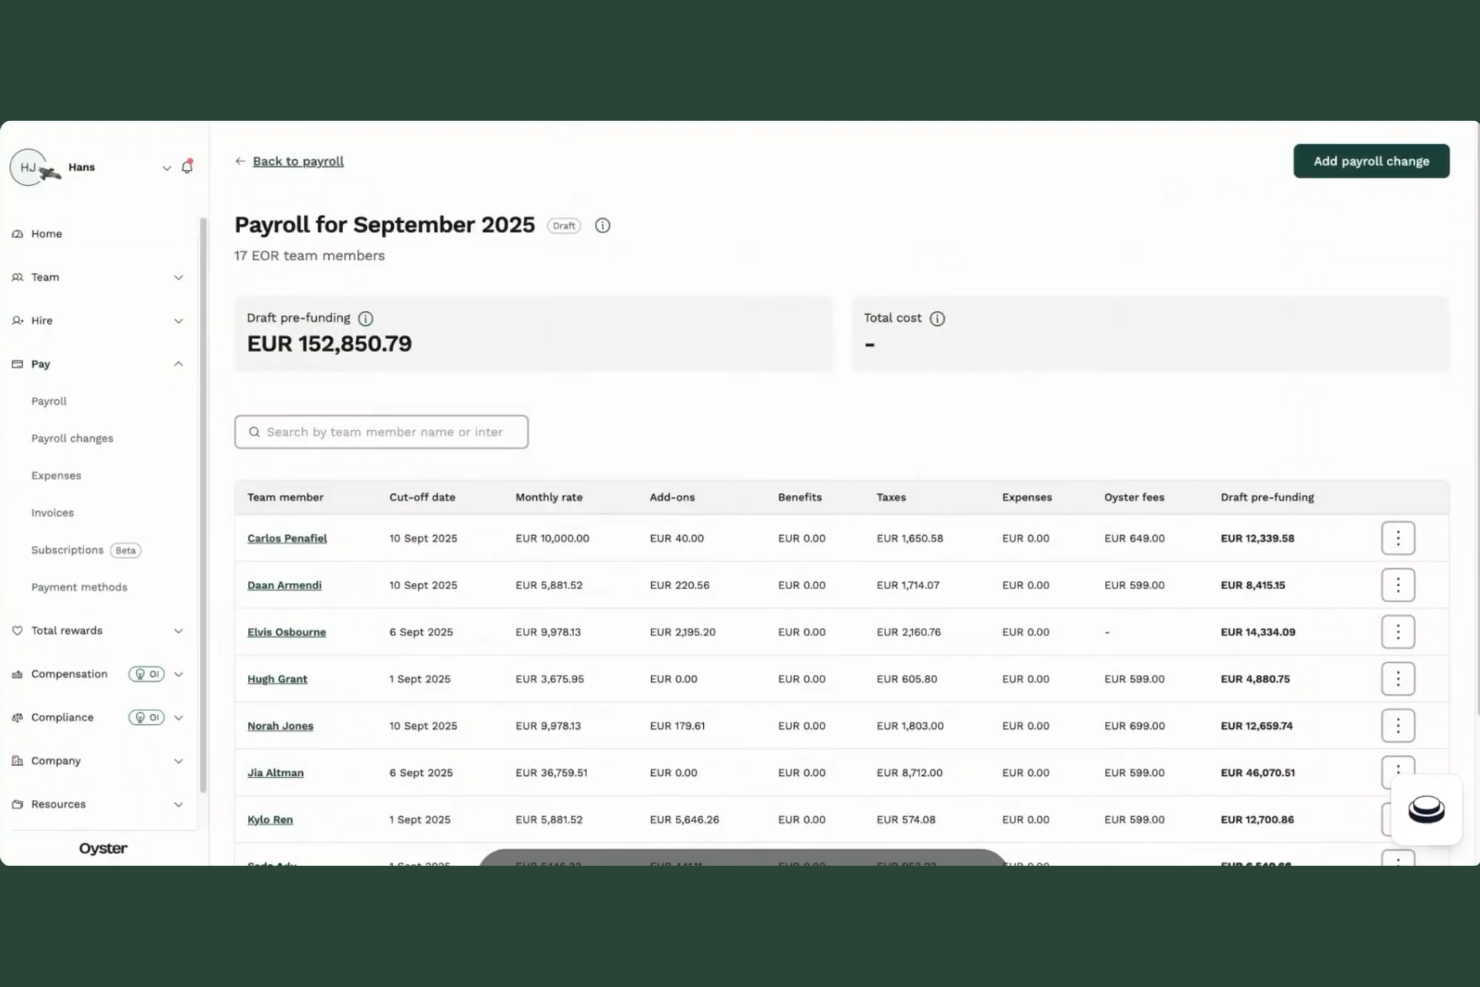The height and width of the screenshot is (987, 1480).
Task: Click the Hire person icon
Action: 17,321
